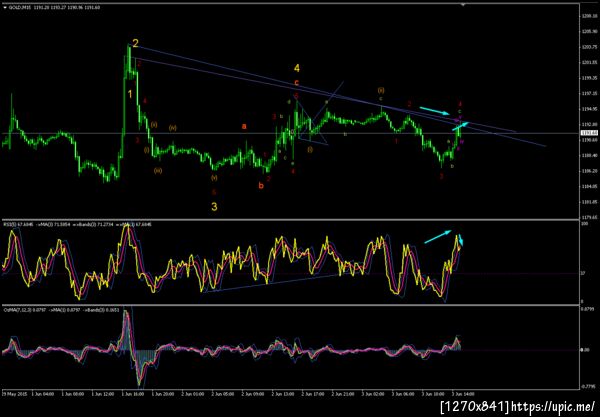
Task: Click the '2 Jun 13:00' time axis label
Action: click(x=283, y=394)
